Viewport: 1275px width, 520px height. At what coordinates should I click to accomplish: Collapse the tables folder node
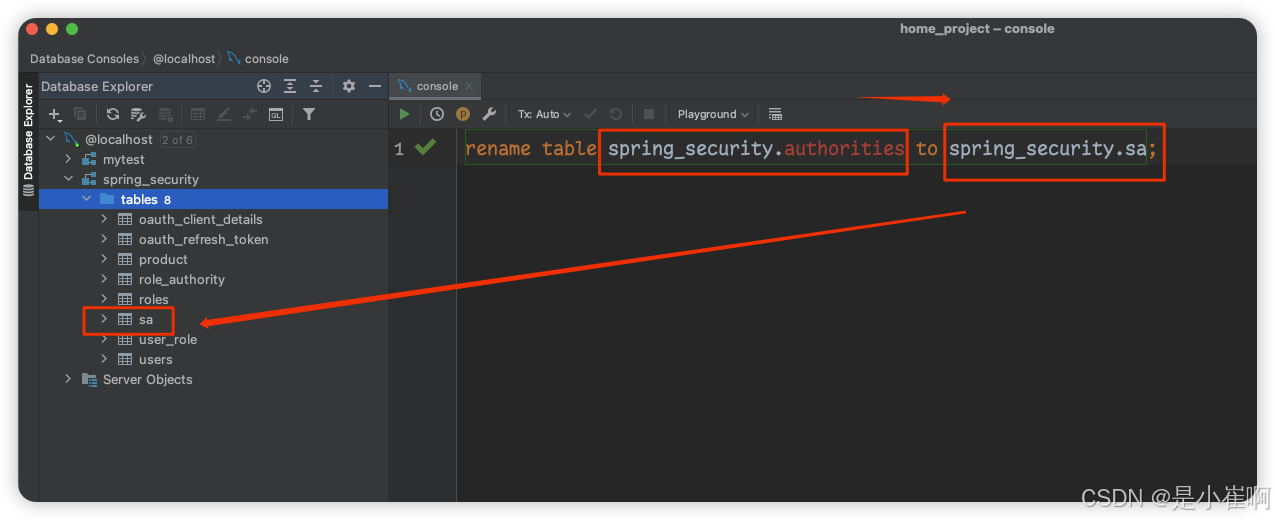[86, 199]
